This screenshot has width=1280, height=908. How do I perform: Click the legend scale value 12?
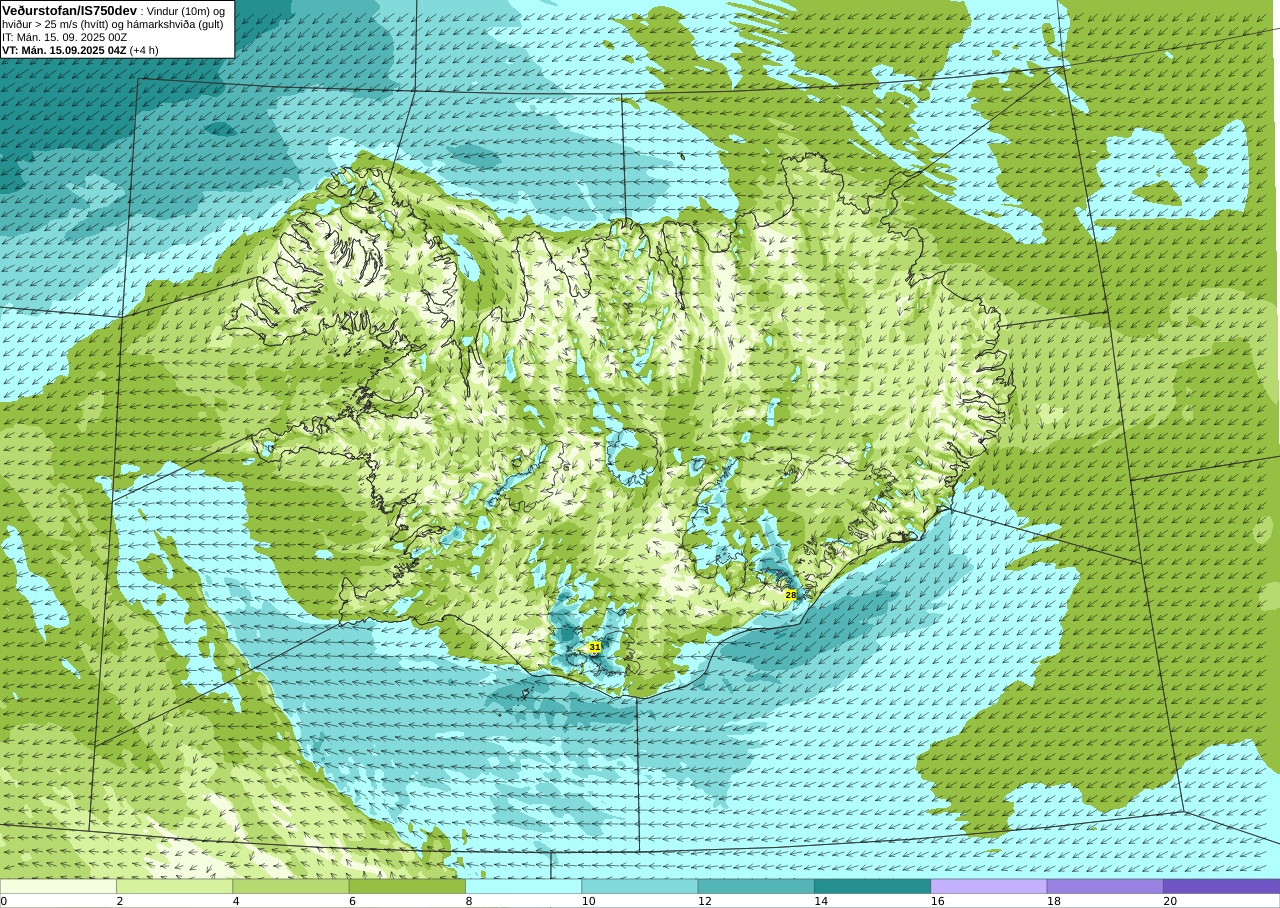click(x=705, y=901)
